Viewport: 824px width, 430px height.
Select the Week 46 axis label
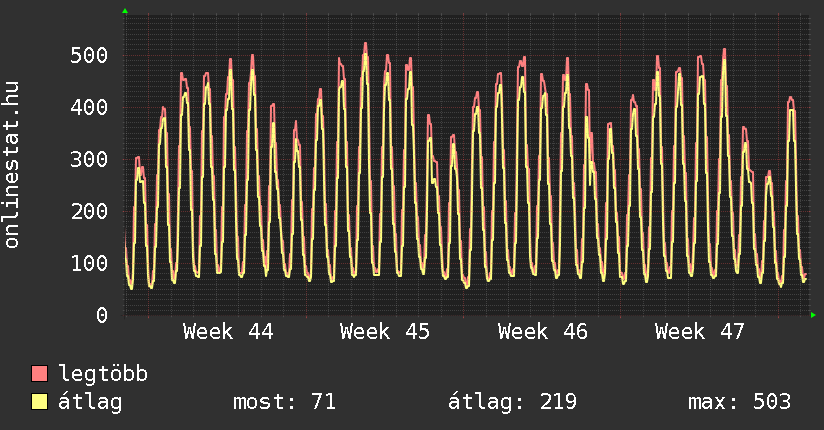tap(543, 332)
